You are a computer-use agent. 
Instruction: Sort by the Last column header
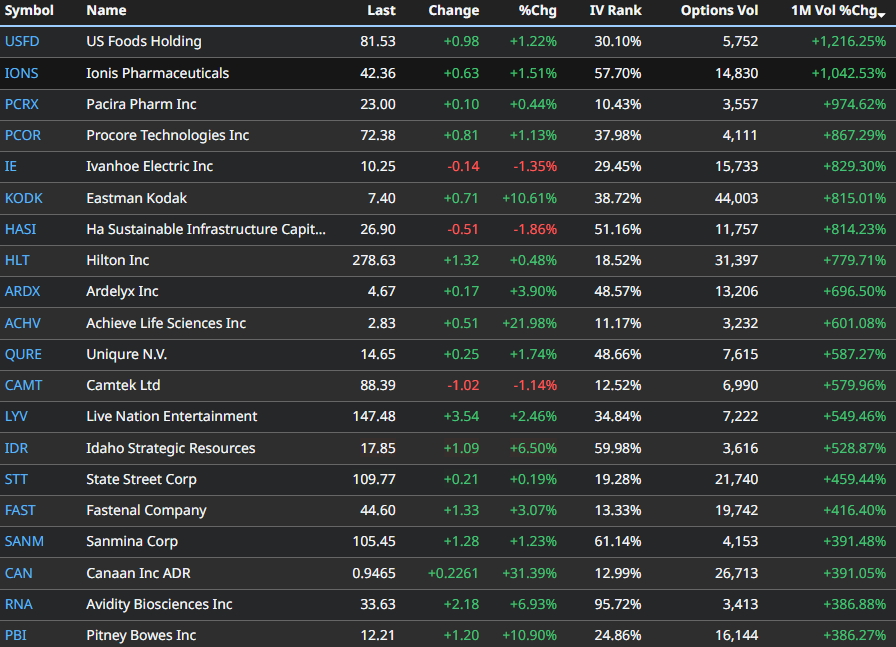(x=381, y=10)
